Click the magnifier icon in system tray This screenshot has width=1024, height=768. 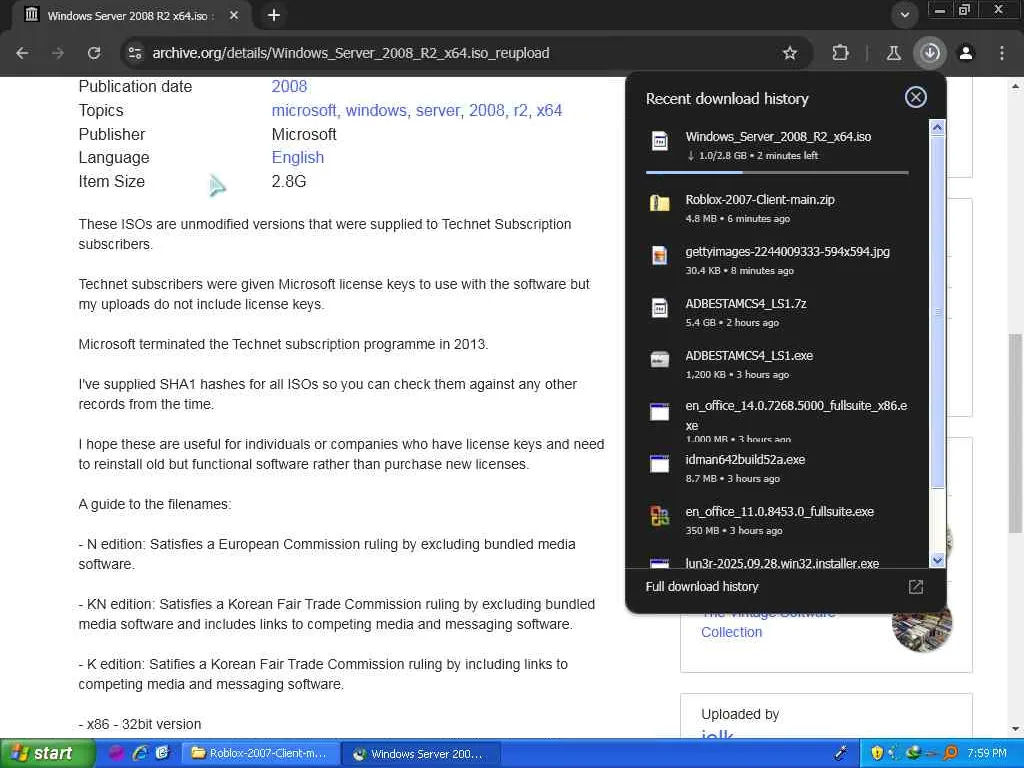950,754
